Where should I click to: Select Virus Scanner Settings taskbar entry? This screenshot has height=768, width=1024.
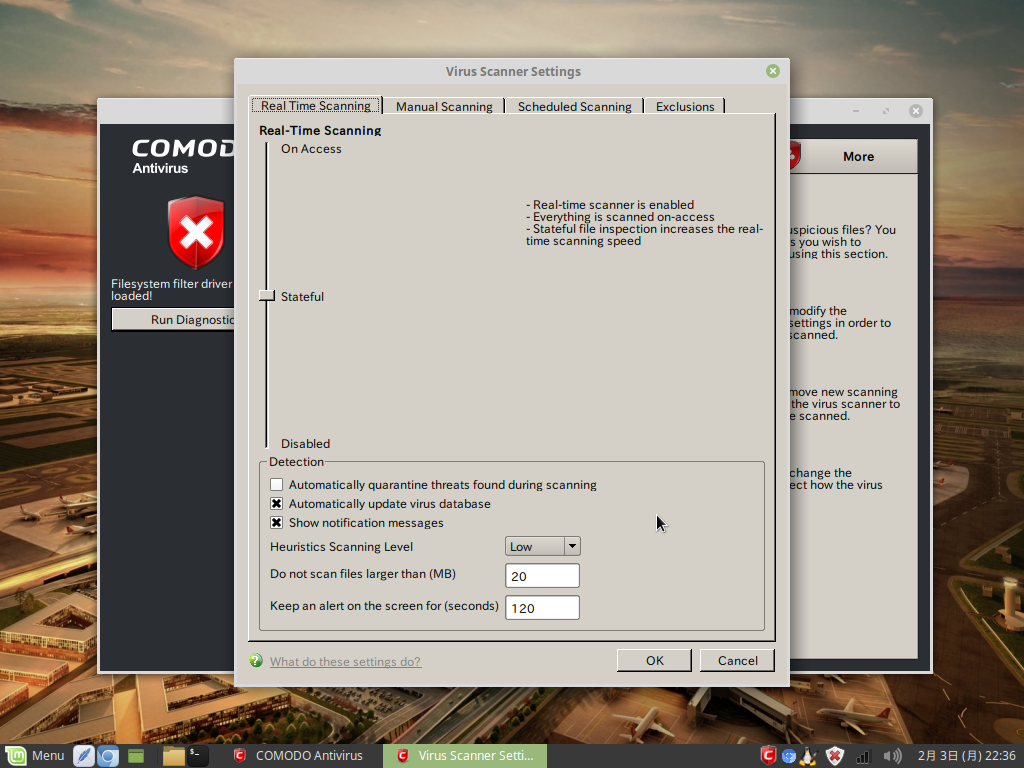tap(464, 756)
